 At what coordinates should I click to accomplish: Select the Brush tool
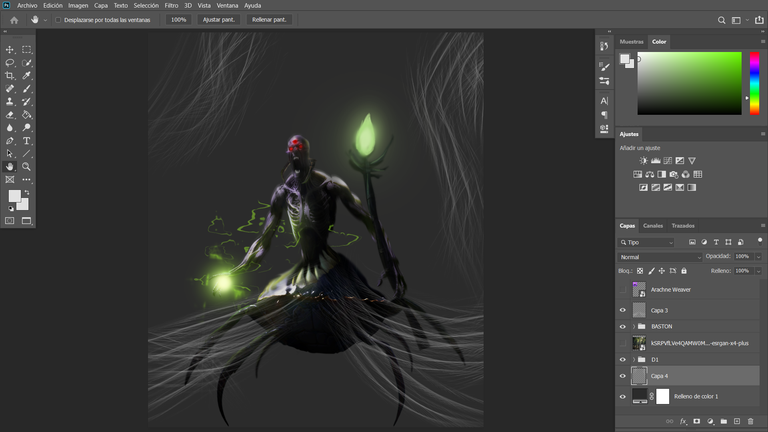pos(26,89)
